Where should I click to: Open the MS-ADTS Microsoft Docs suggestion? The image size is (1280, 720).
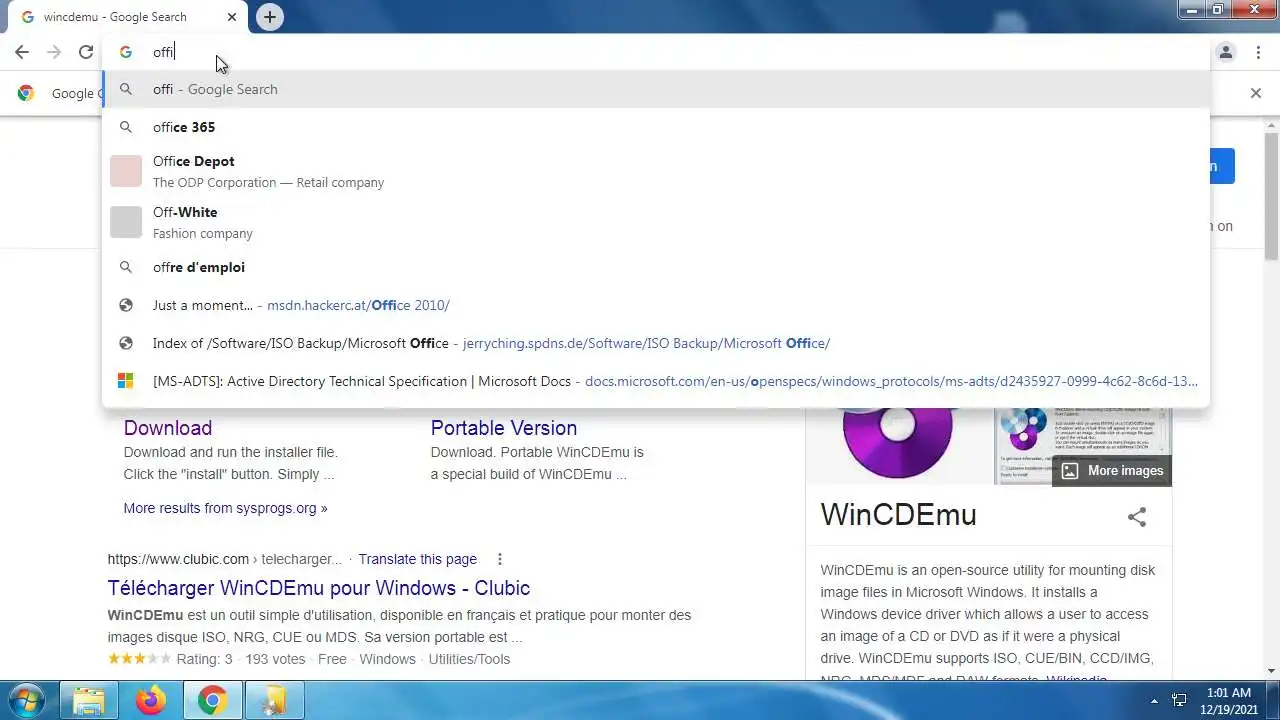[x=655, y=381]
